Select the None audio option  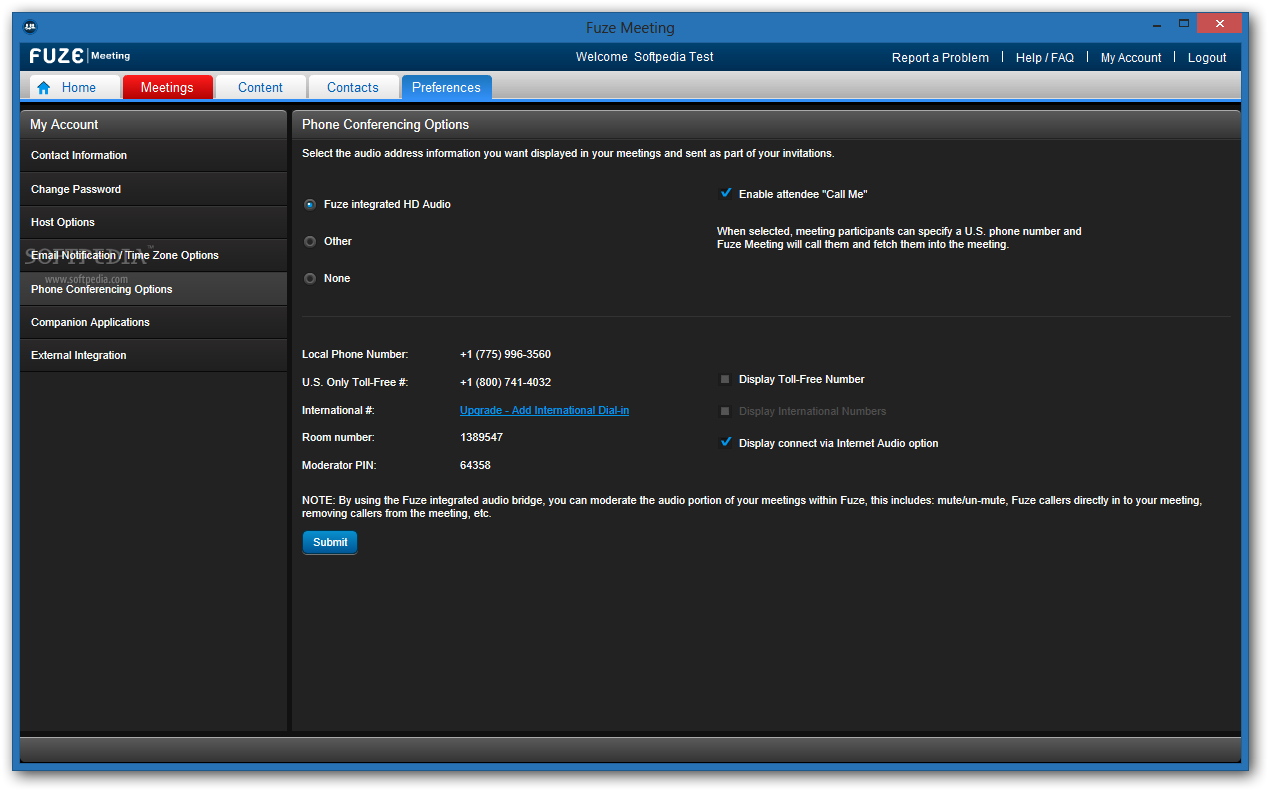point(310,278)
